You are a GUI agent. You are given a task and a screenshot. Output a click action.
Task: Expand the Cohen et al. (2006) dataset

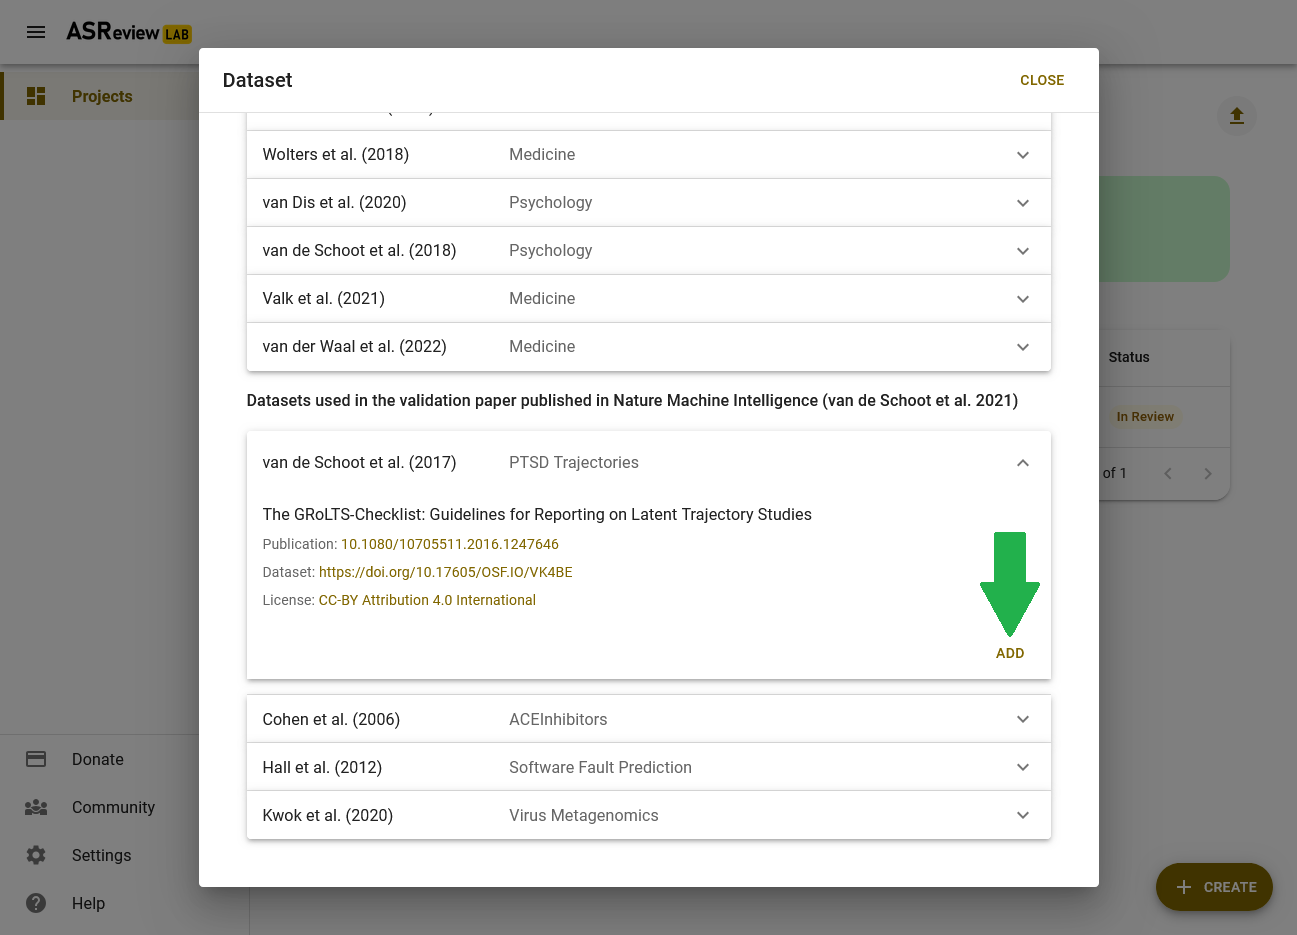(649, 719)
